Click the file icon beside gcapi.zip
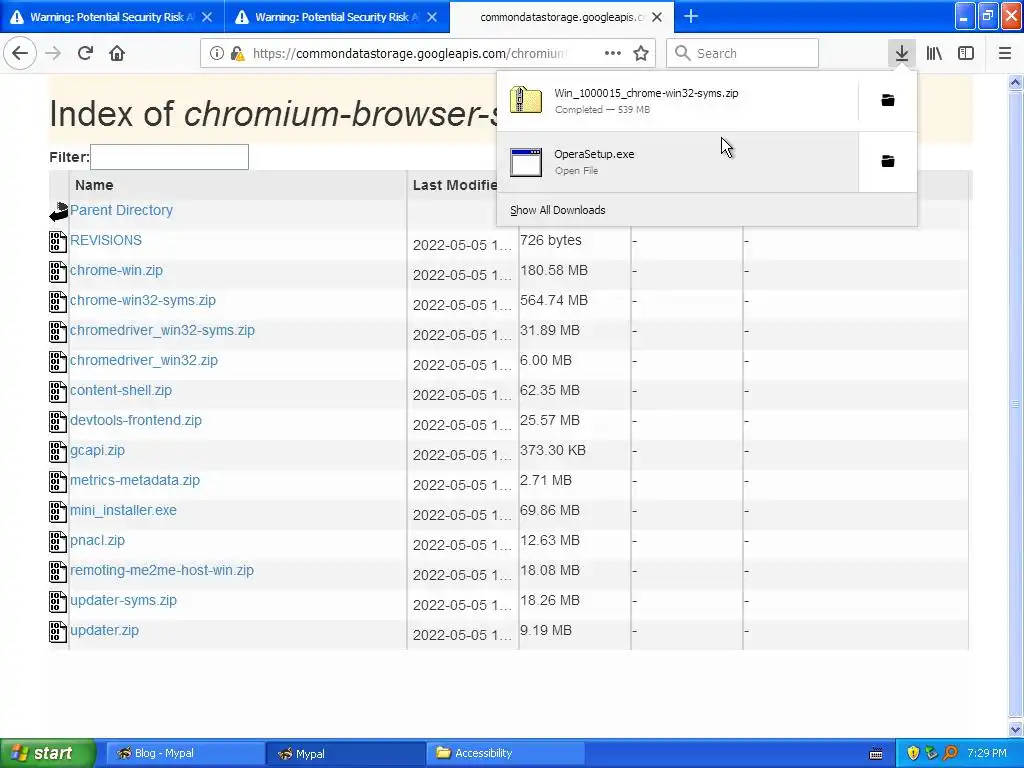This screenshot has width=1024, height=768. (58, 452)
